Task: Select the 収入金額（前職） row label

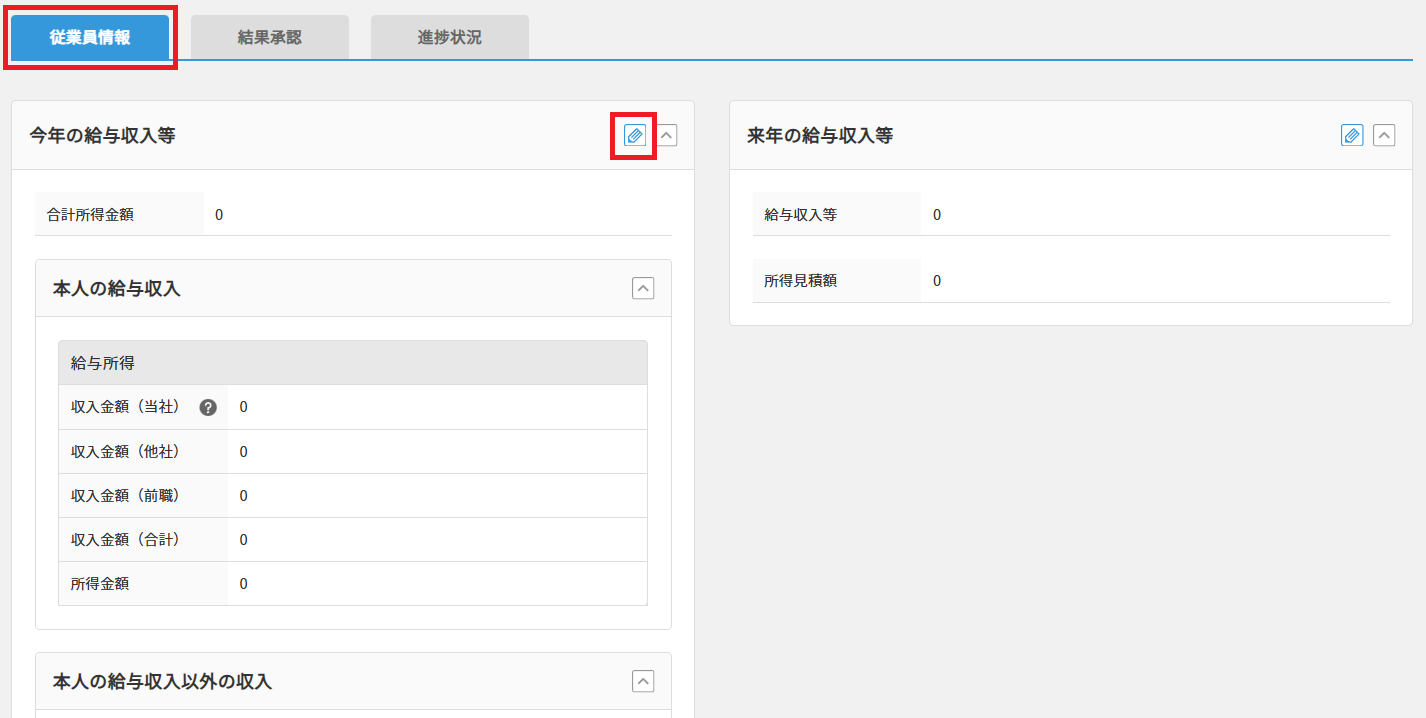Action: pos(125,496)
